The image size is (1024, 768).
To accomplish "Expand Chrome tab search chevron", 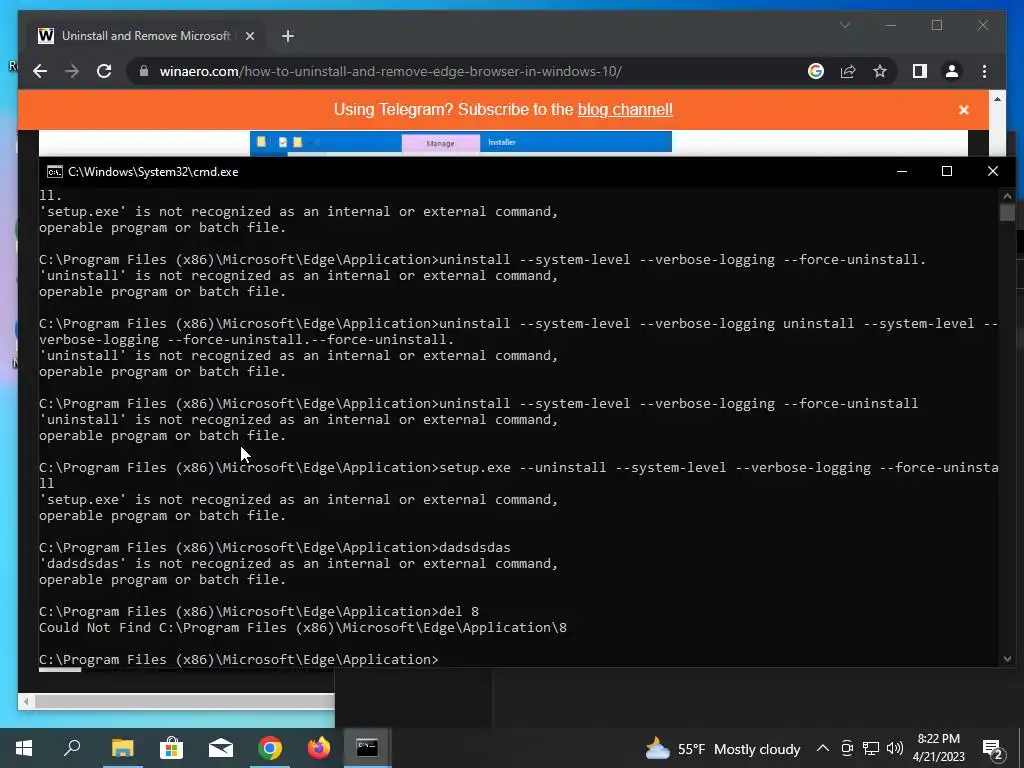I will (x=844, y=25).
